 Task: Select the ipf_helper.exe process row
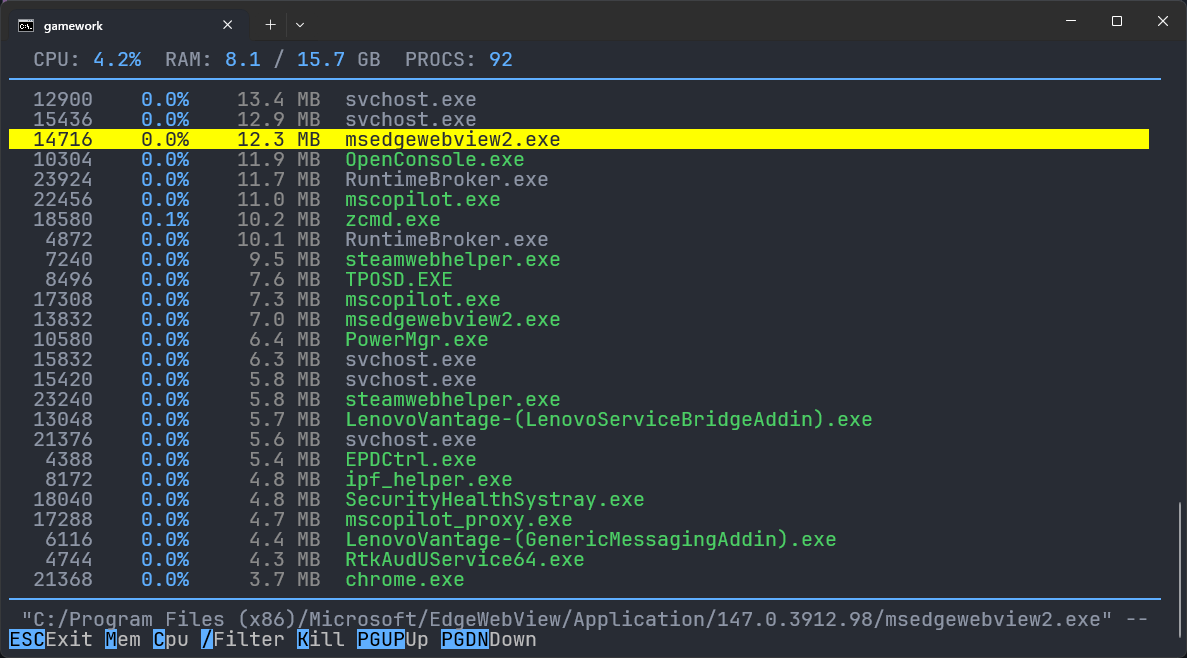(578, 479)
